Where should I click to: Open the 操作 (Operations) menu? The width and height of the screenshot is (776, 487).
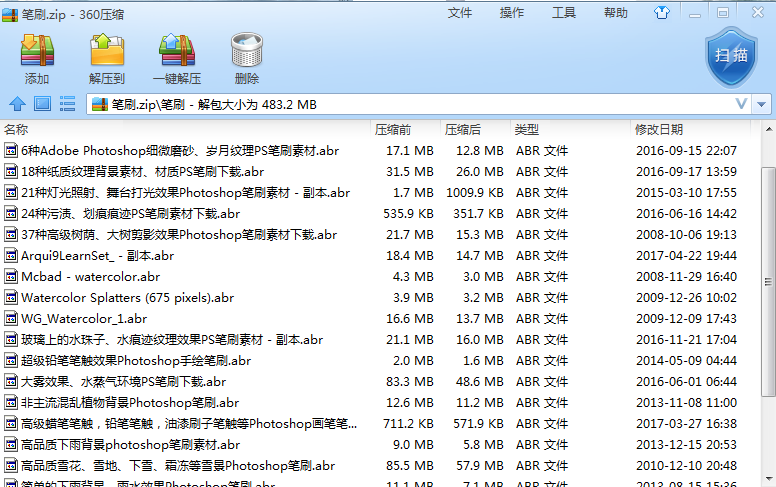[512, 13]
